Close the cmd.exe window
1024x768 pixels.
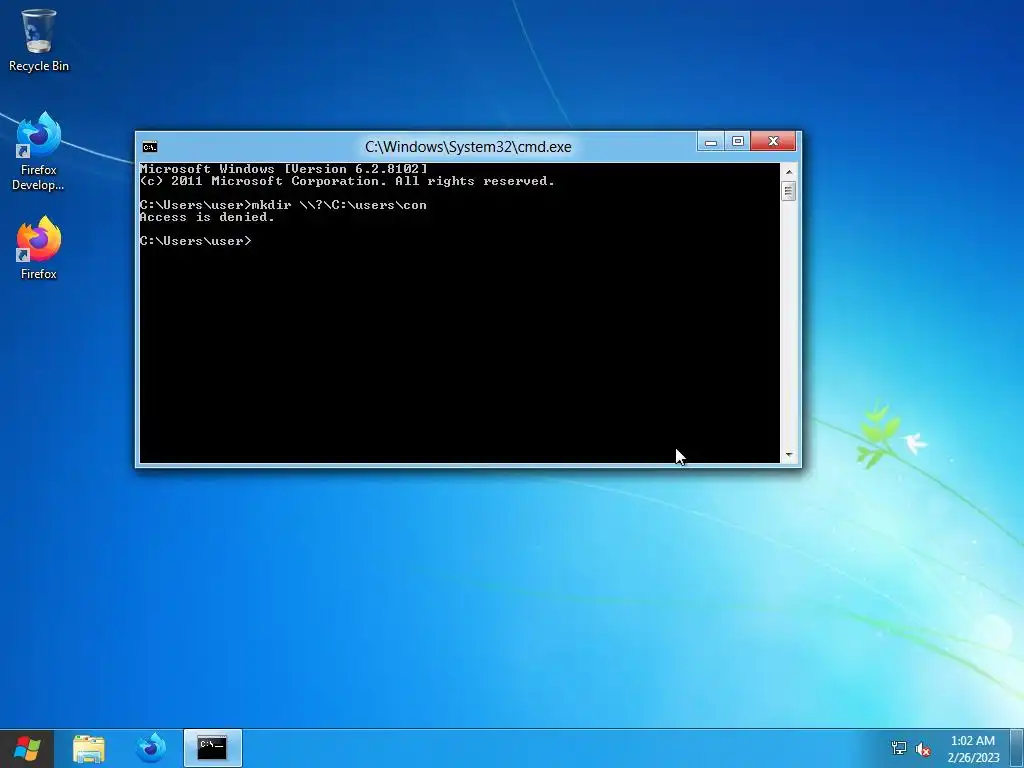coord(773,141)
